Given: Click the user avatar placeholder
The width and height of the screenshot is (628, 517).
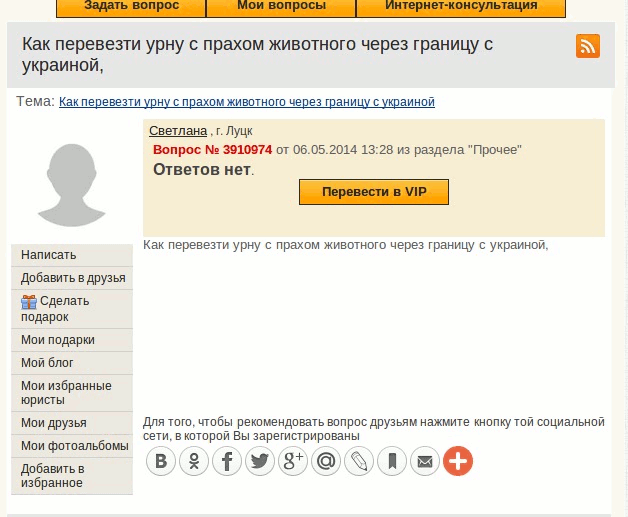Looking at the screenshot, I should (71, 183).
